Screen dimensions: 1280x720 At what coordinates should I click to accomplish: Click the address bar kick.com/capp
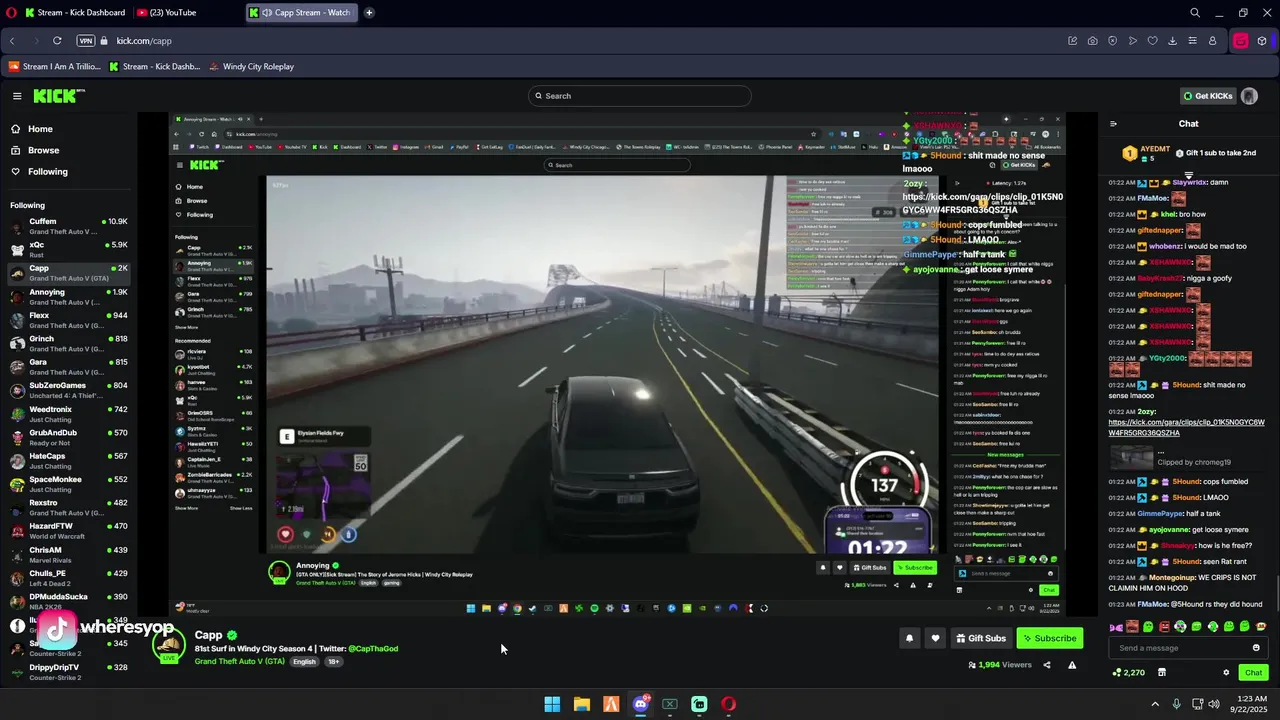point(144,41)
